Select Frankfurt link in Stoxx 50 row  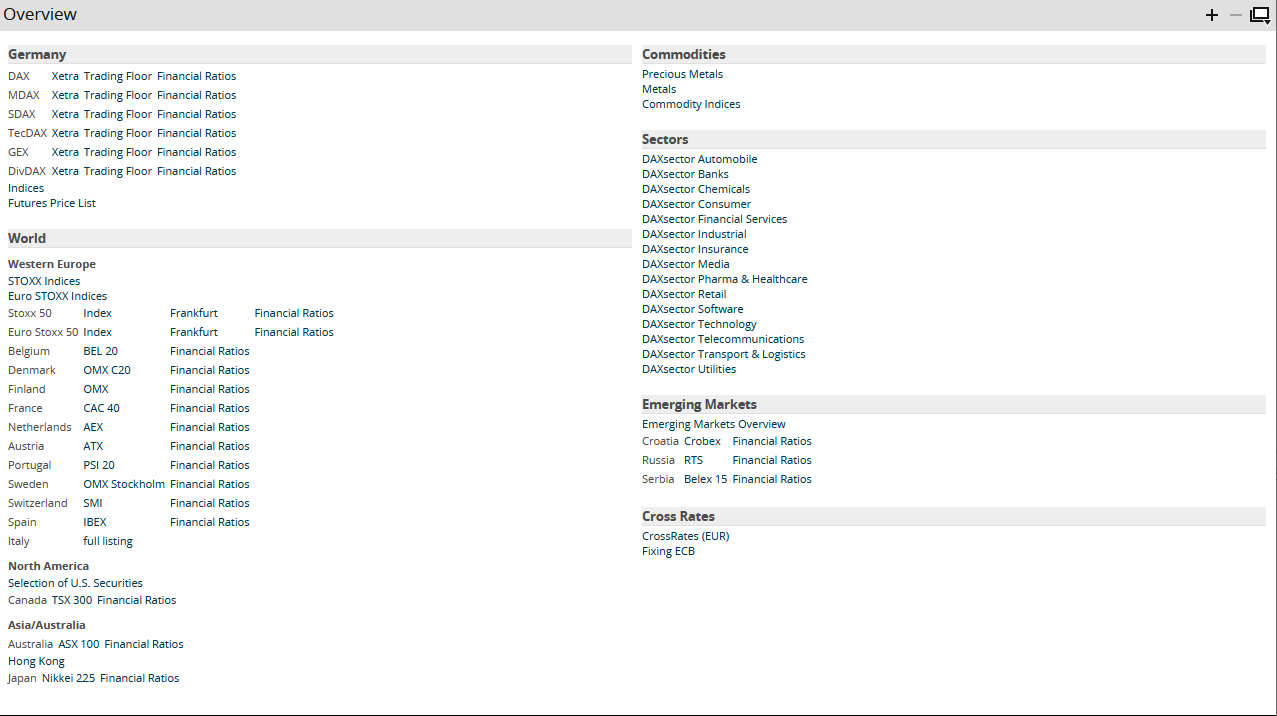(193, 313)
